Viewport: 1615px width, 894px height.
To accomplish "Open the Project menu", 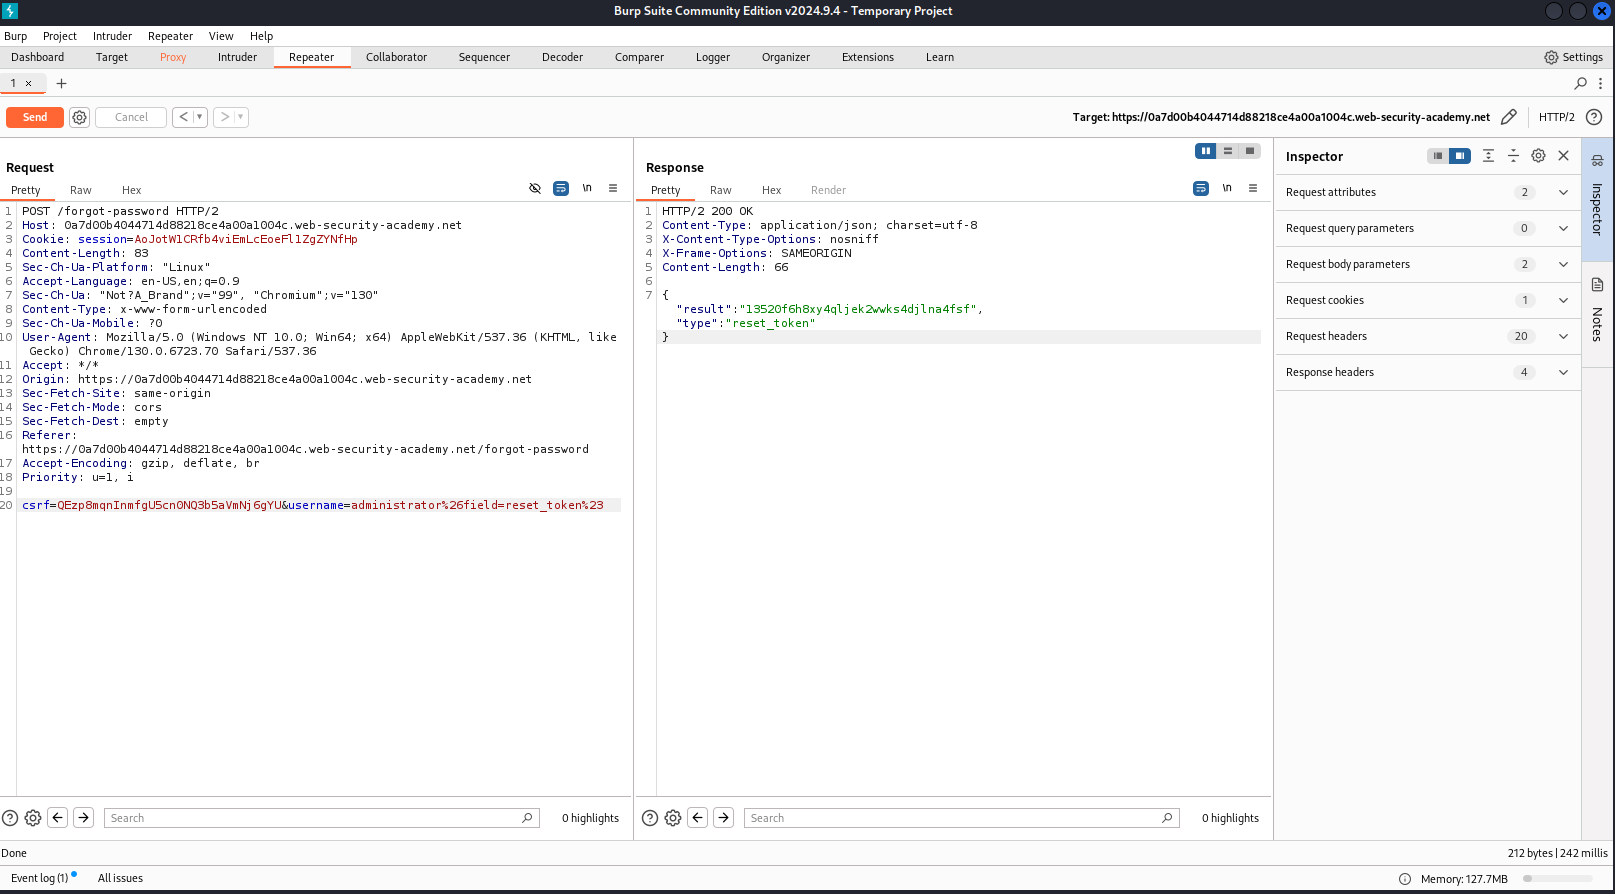I will [x=60, y=36].
